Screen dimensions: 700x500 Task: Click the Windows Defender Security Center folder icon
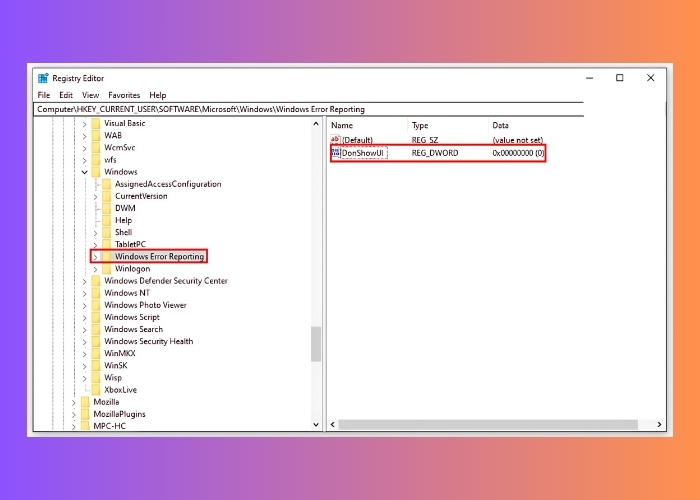click(96, 281)
